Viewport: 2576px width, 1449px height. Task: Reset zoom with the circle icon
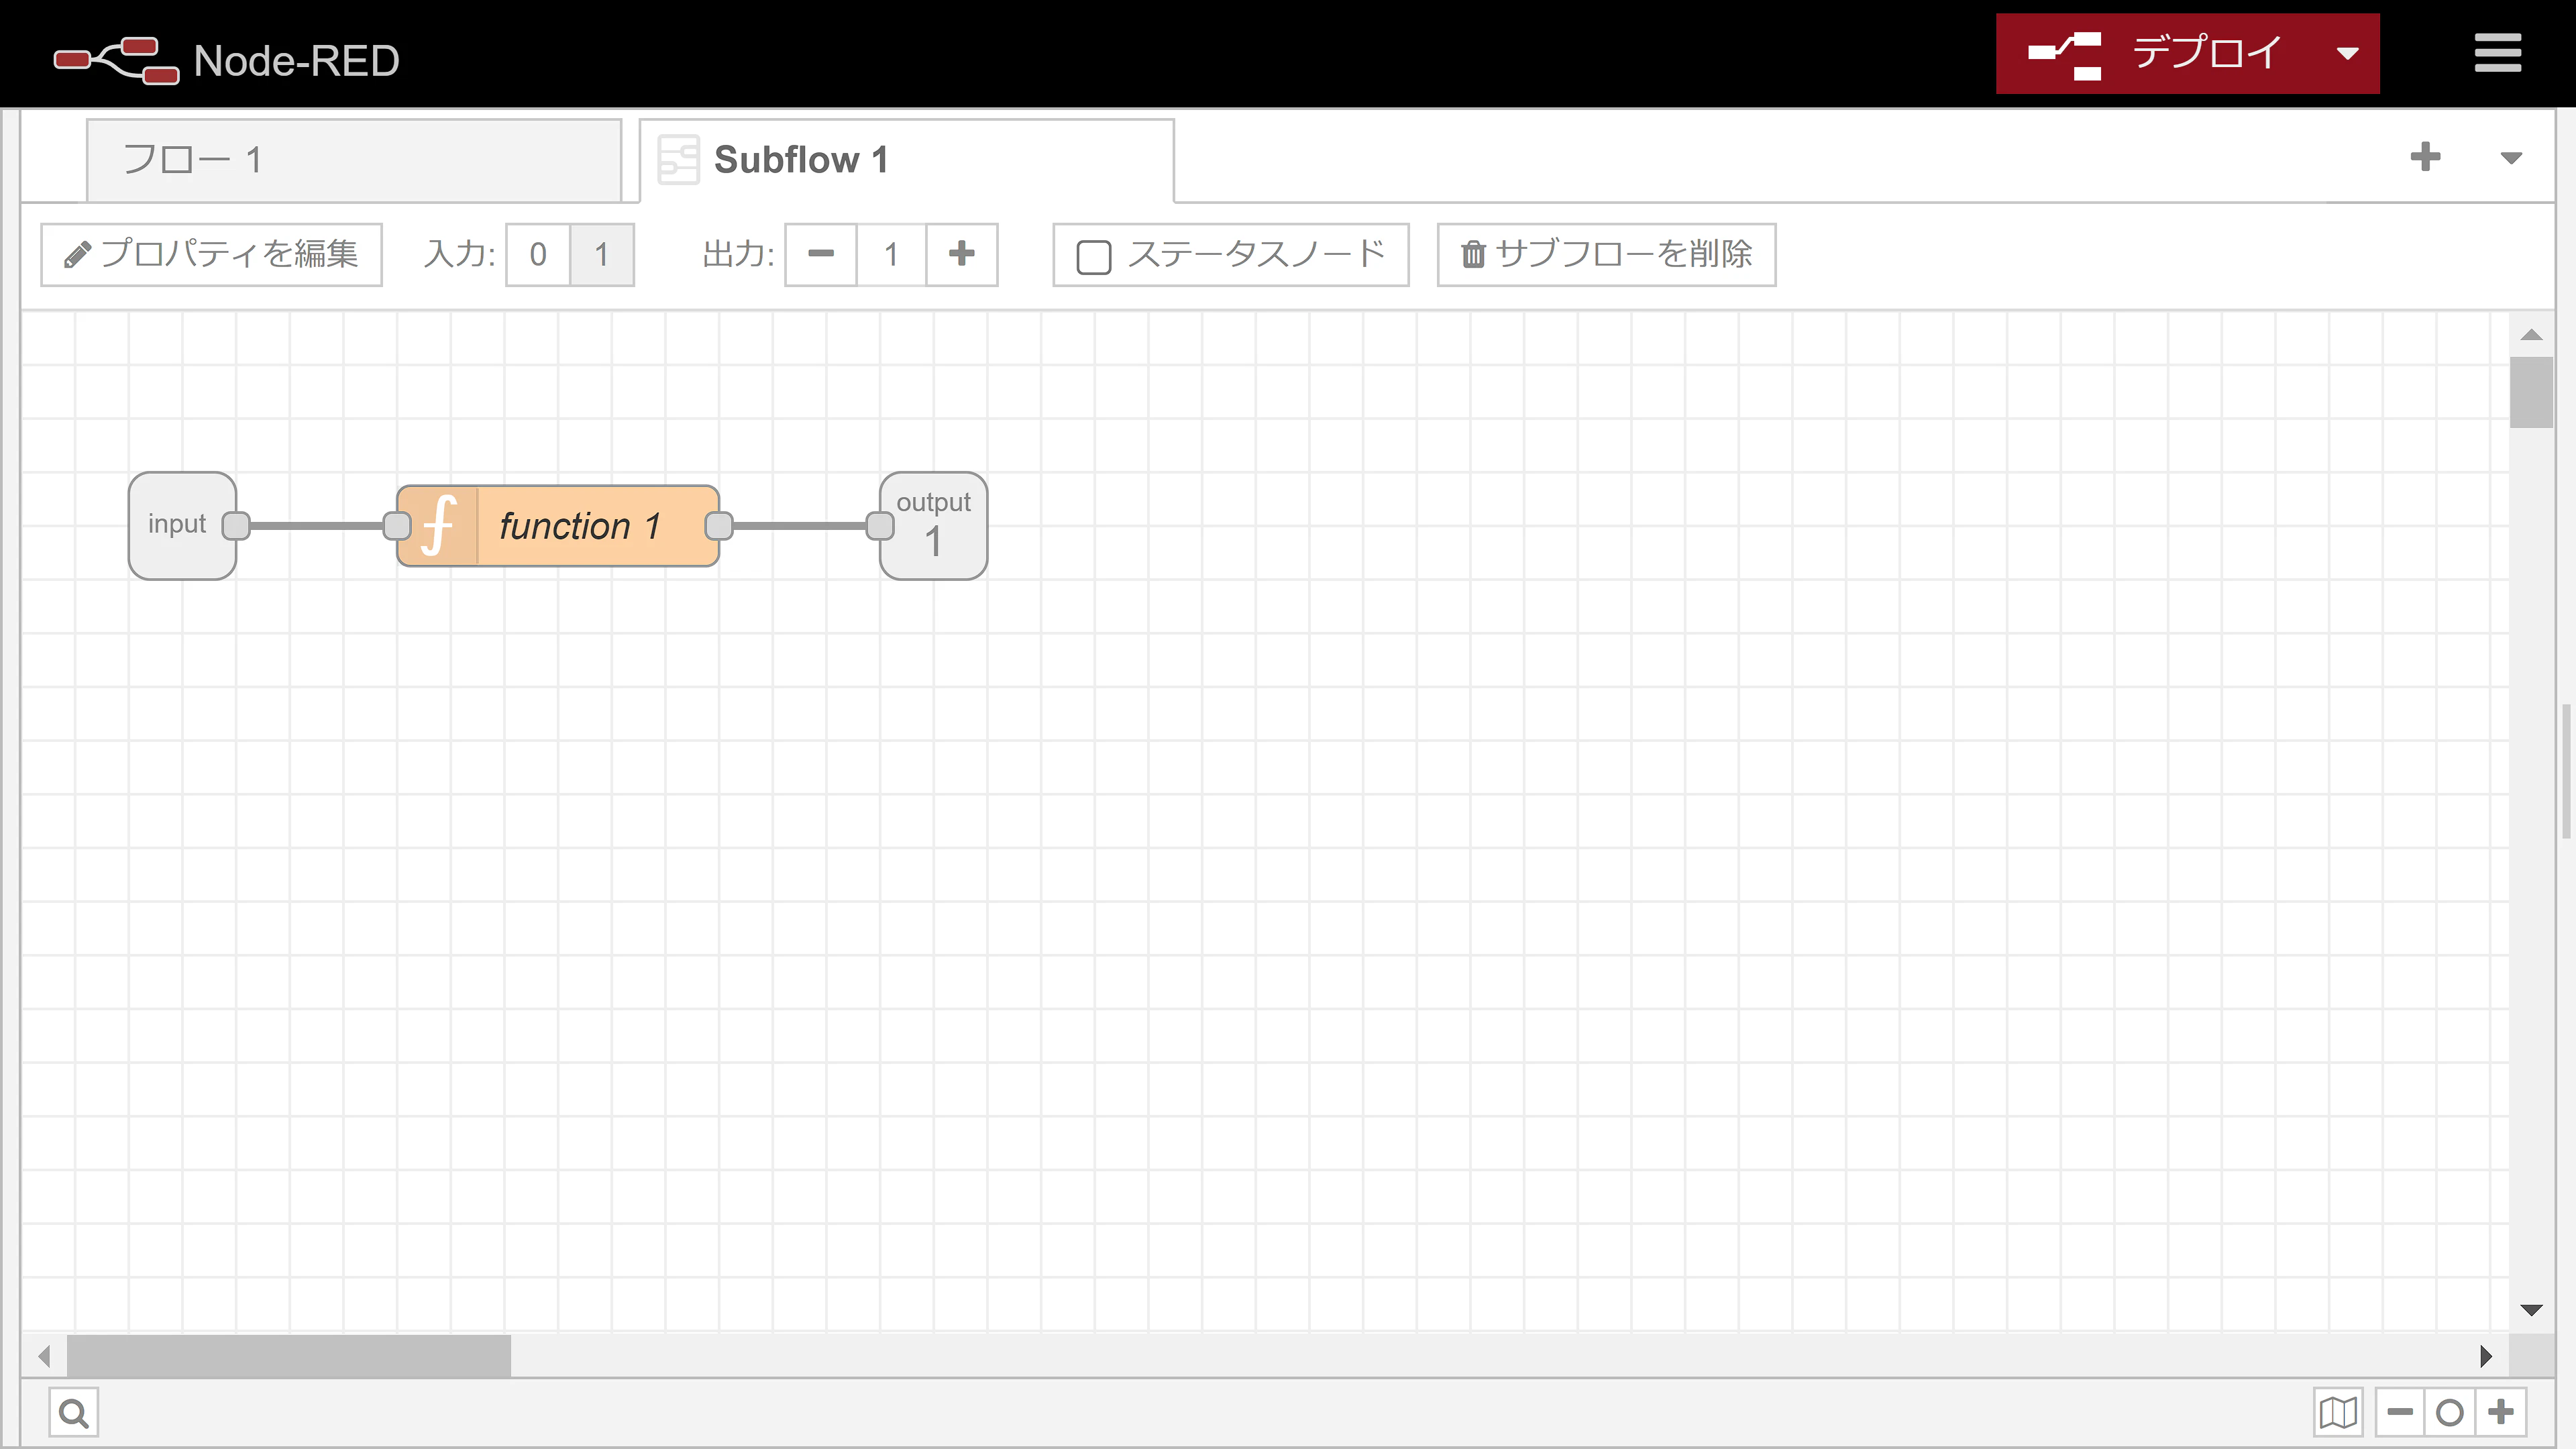2450,1412
